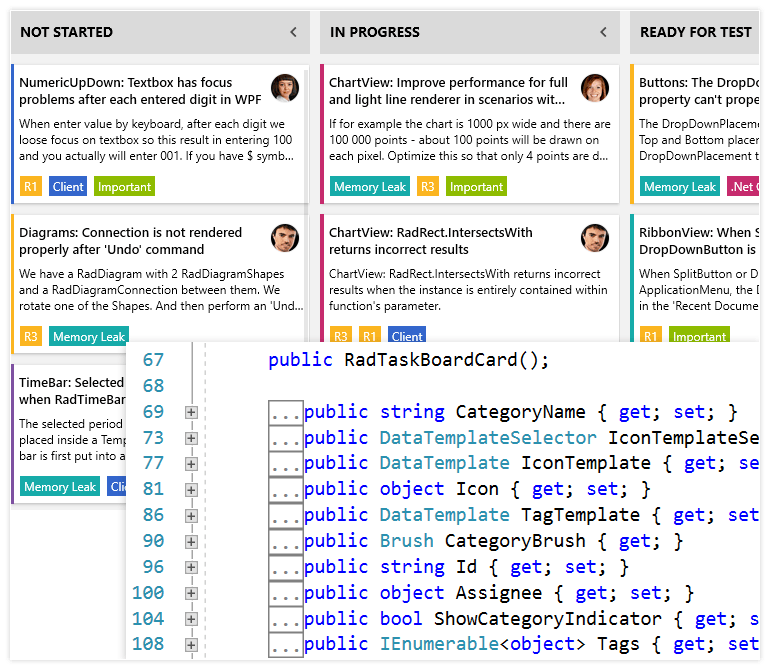Select the NOT STARTED column header

point(160,32)
